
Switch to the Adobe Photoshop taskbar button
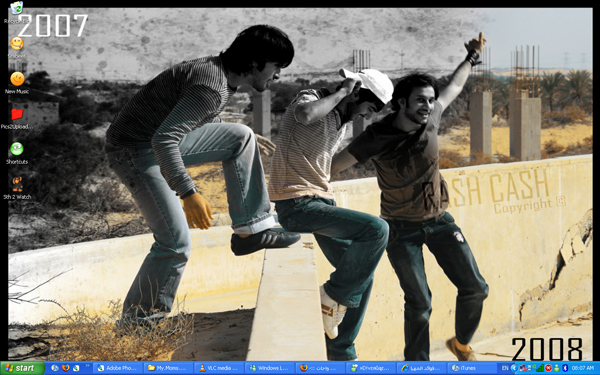118,368
